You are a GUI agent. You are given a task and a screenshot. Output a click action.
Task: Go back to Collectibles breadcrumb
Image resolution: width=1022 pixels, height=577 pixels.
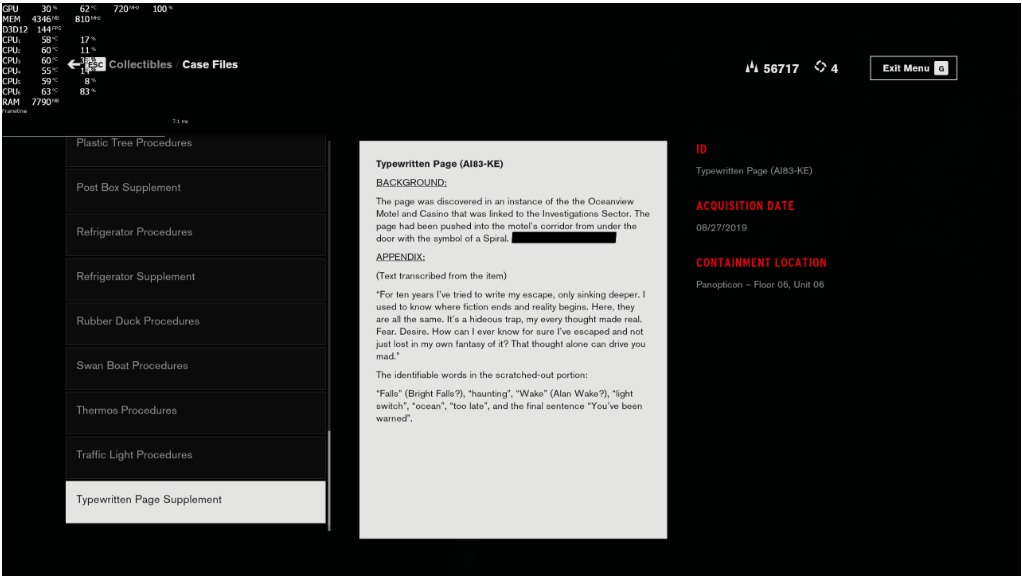[140, 65]
